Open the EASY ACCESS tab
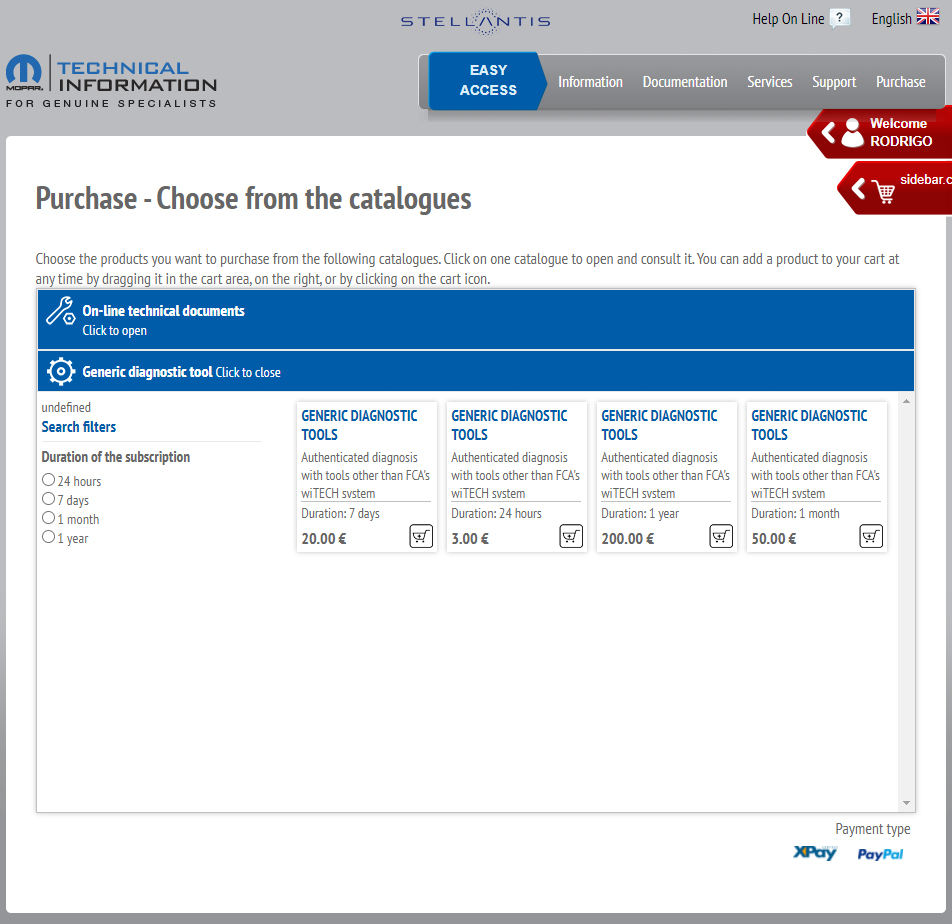This screenshot has height=924, width=952. [488, 81]
